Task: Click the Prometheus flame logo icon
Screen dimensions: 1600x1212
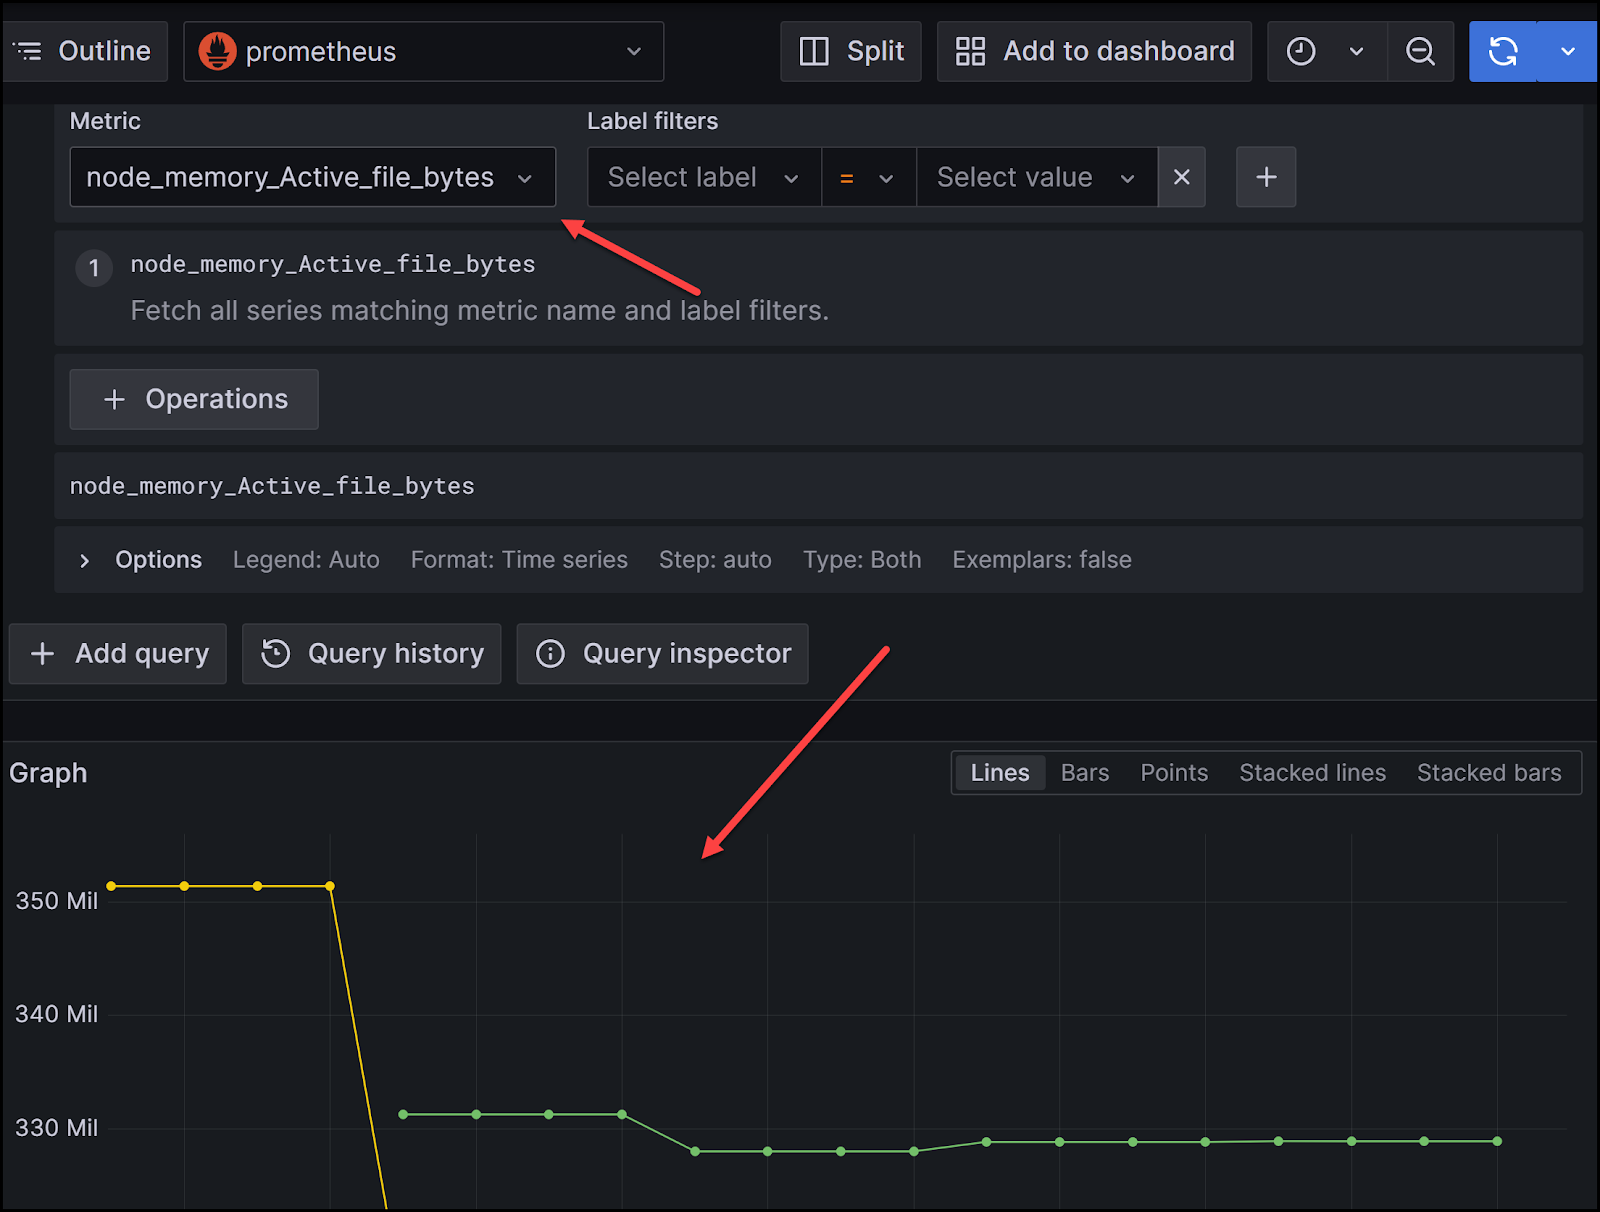Action: pos(217,51)
